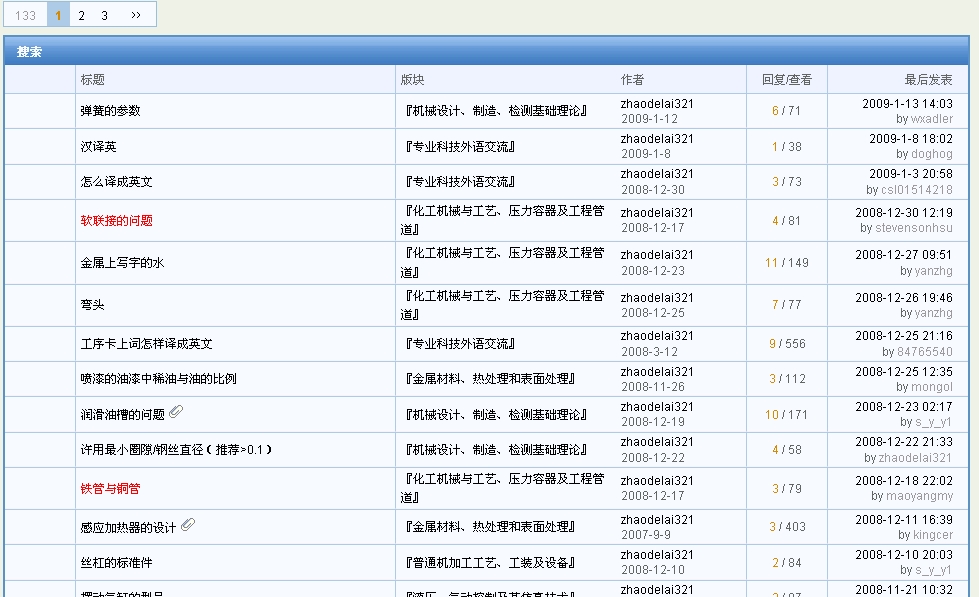
Task: View last poster yanzhg in 金属上写字的水 row
Action: tap(933, 270)
